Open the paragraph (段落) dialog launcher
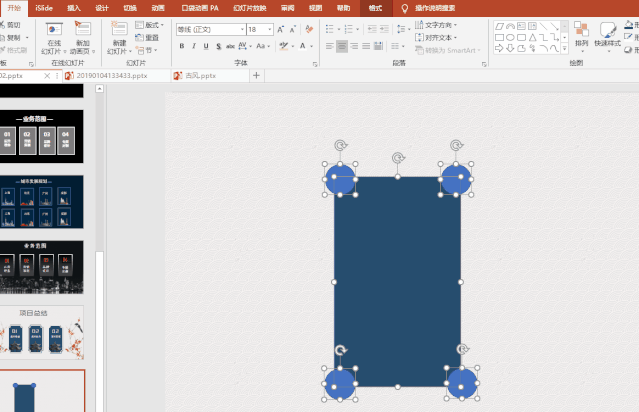Screen dimensions: 639x412 484,64
